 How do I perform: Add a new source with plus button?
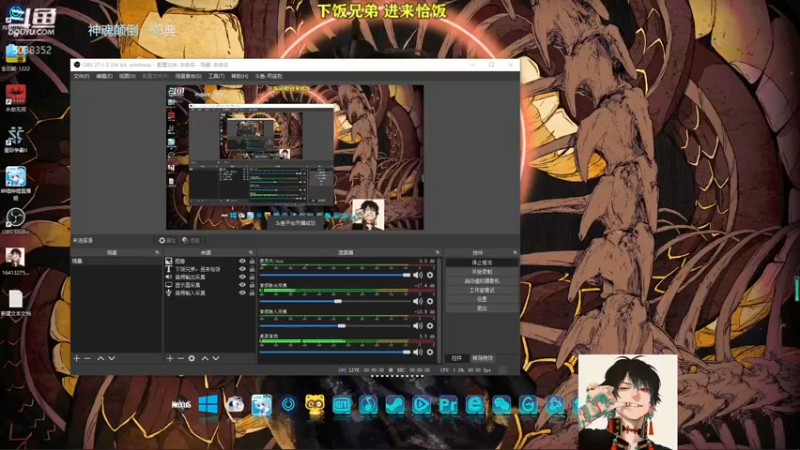[x=170, y=358]
